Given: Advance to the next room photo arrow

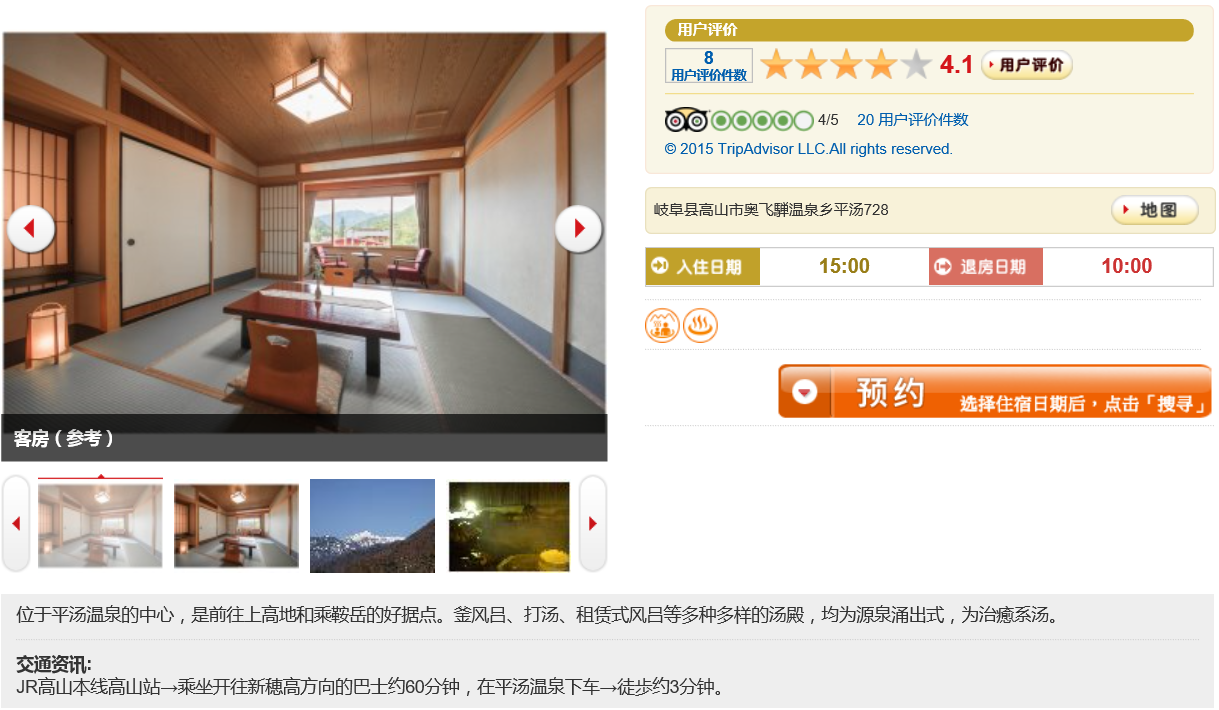Looking at the screenshot, I should pos(579,229).
